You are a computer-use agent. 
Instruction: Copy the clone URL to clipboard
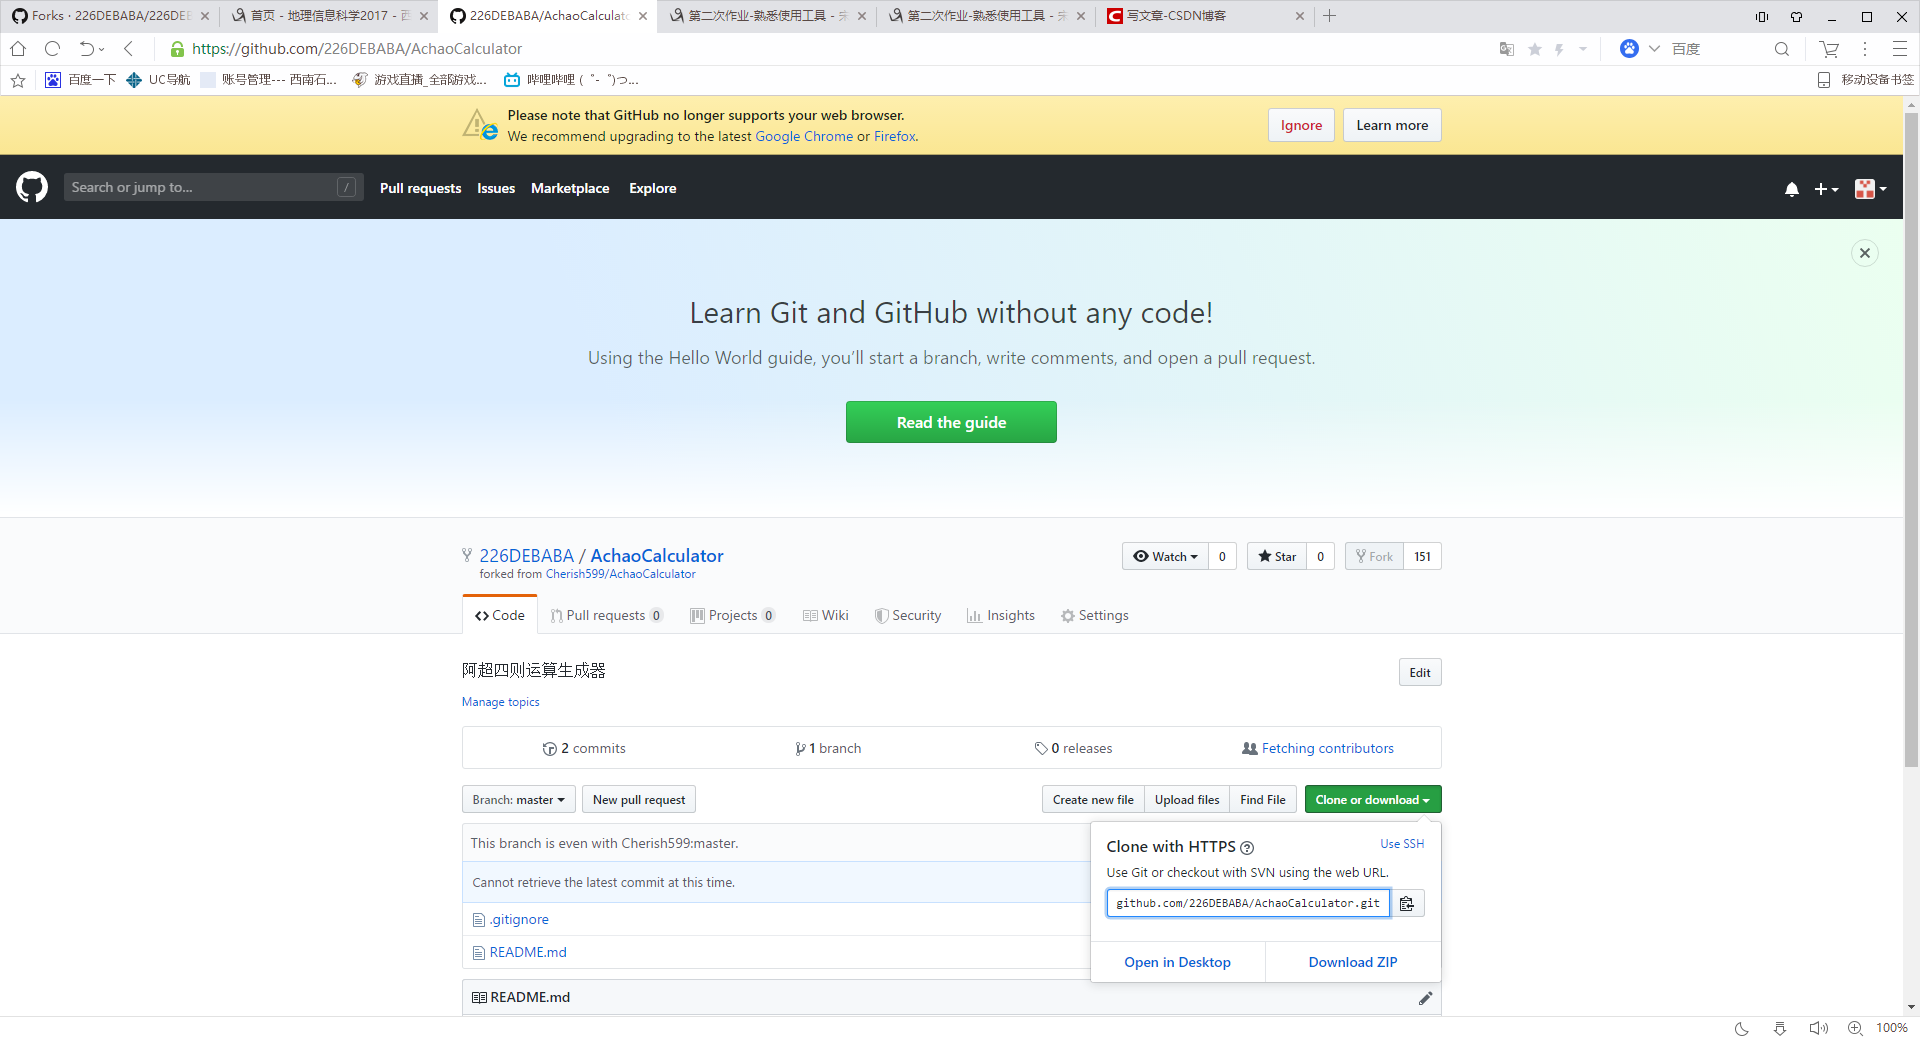point(1407,903)
